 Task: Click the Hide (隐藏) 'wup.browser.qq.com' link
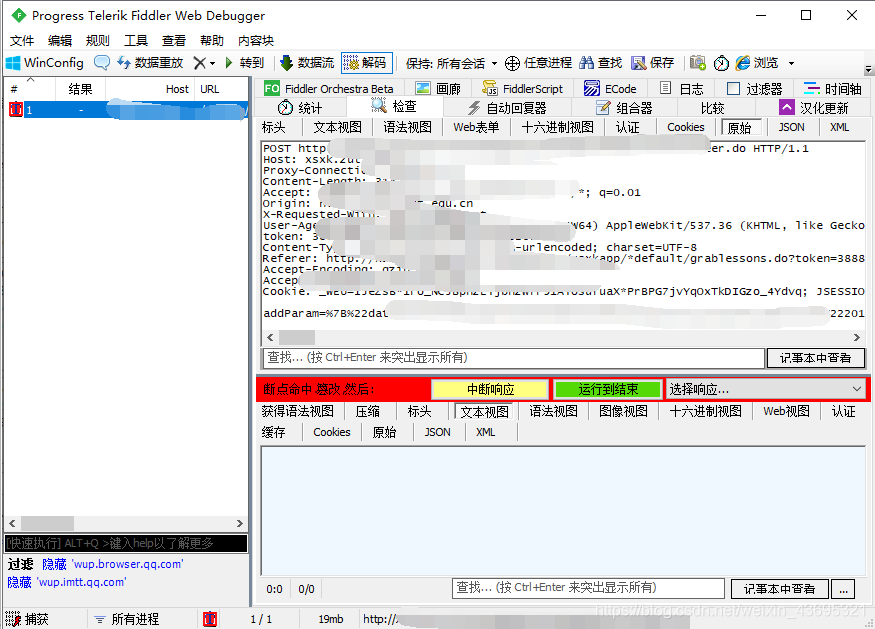112,564
